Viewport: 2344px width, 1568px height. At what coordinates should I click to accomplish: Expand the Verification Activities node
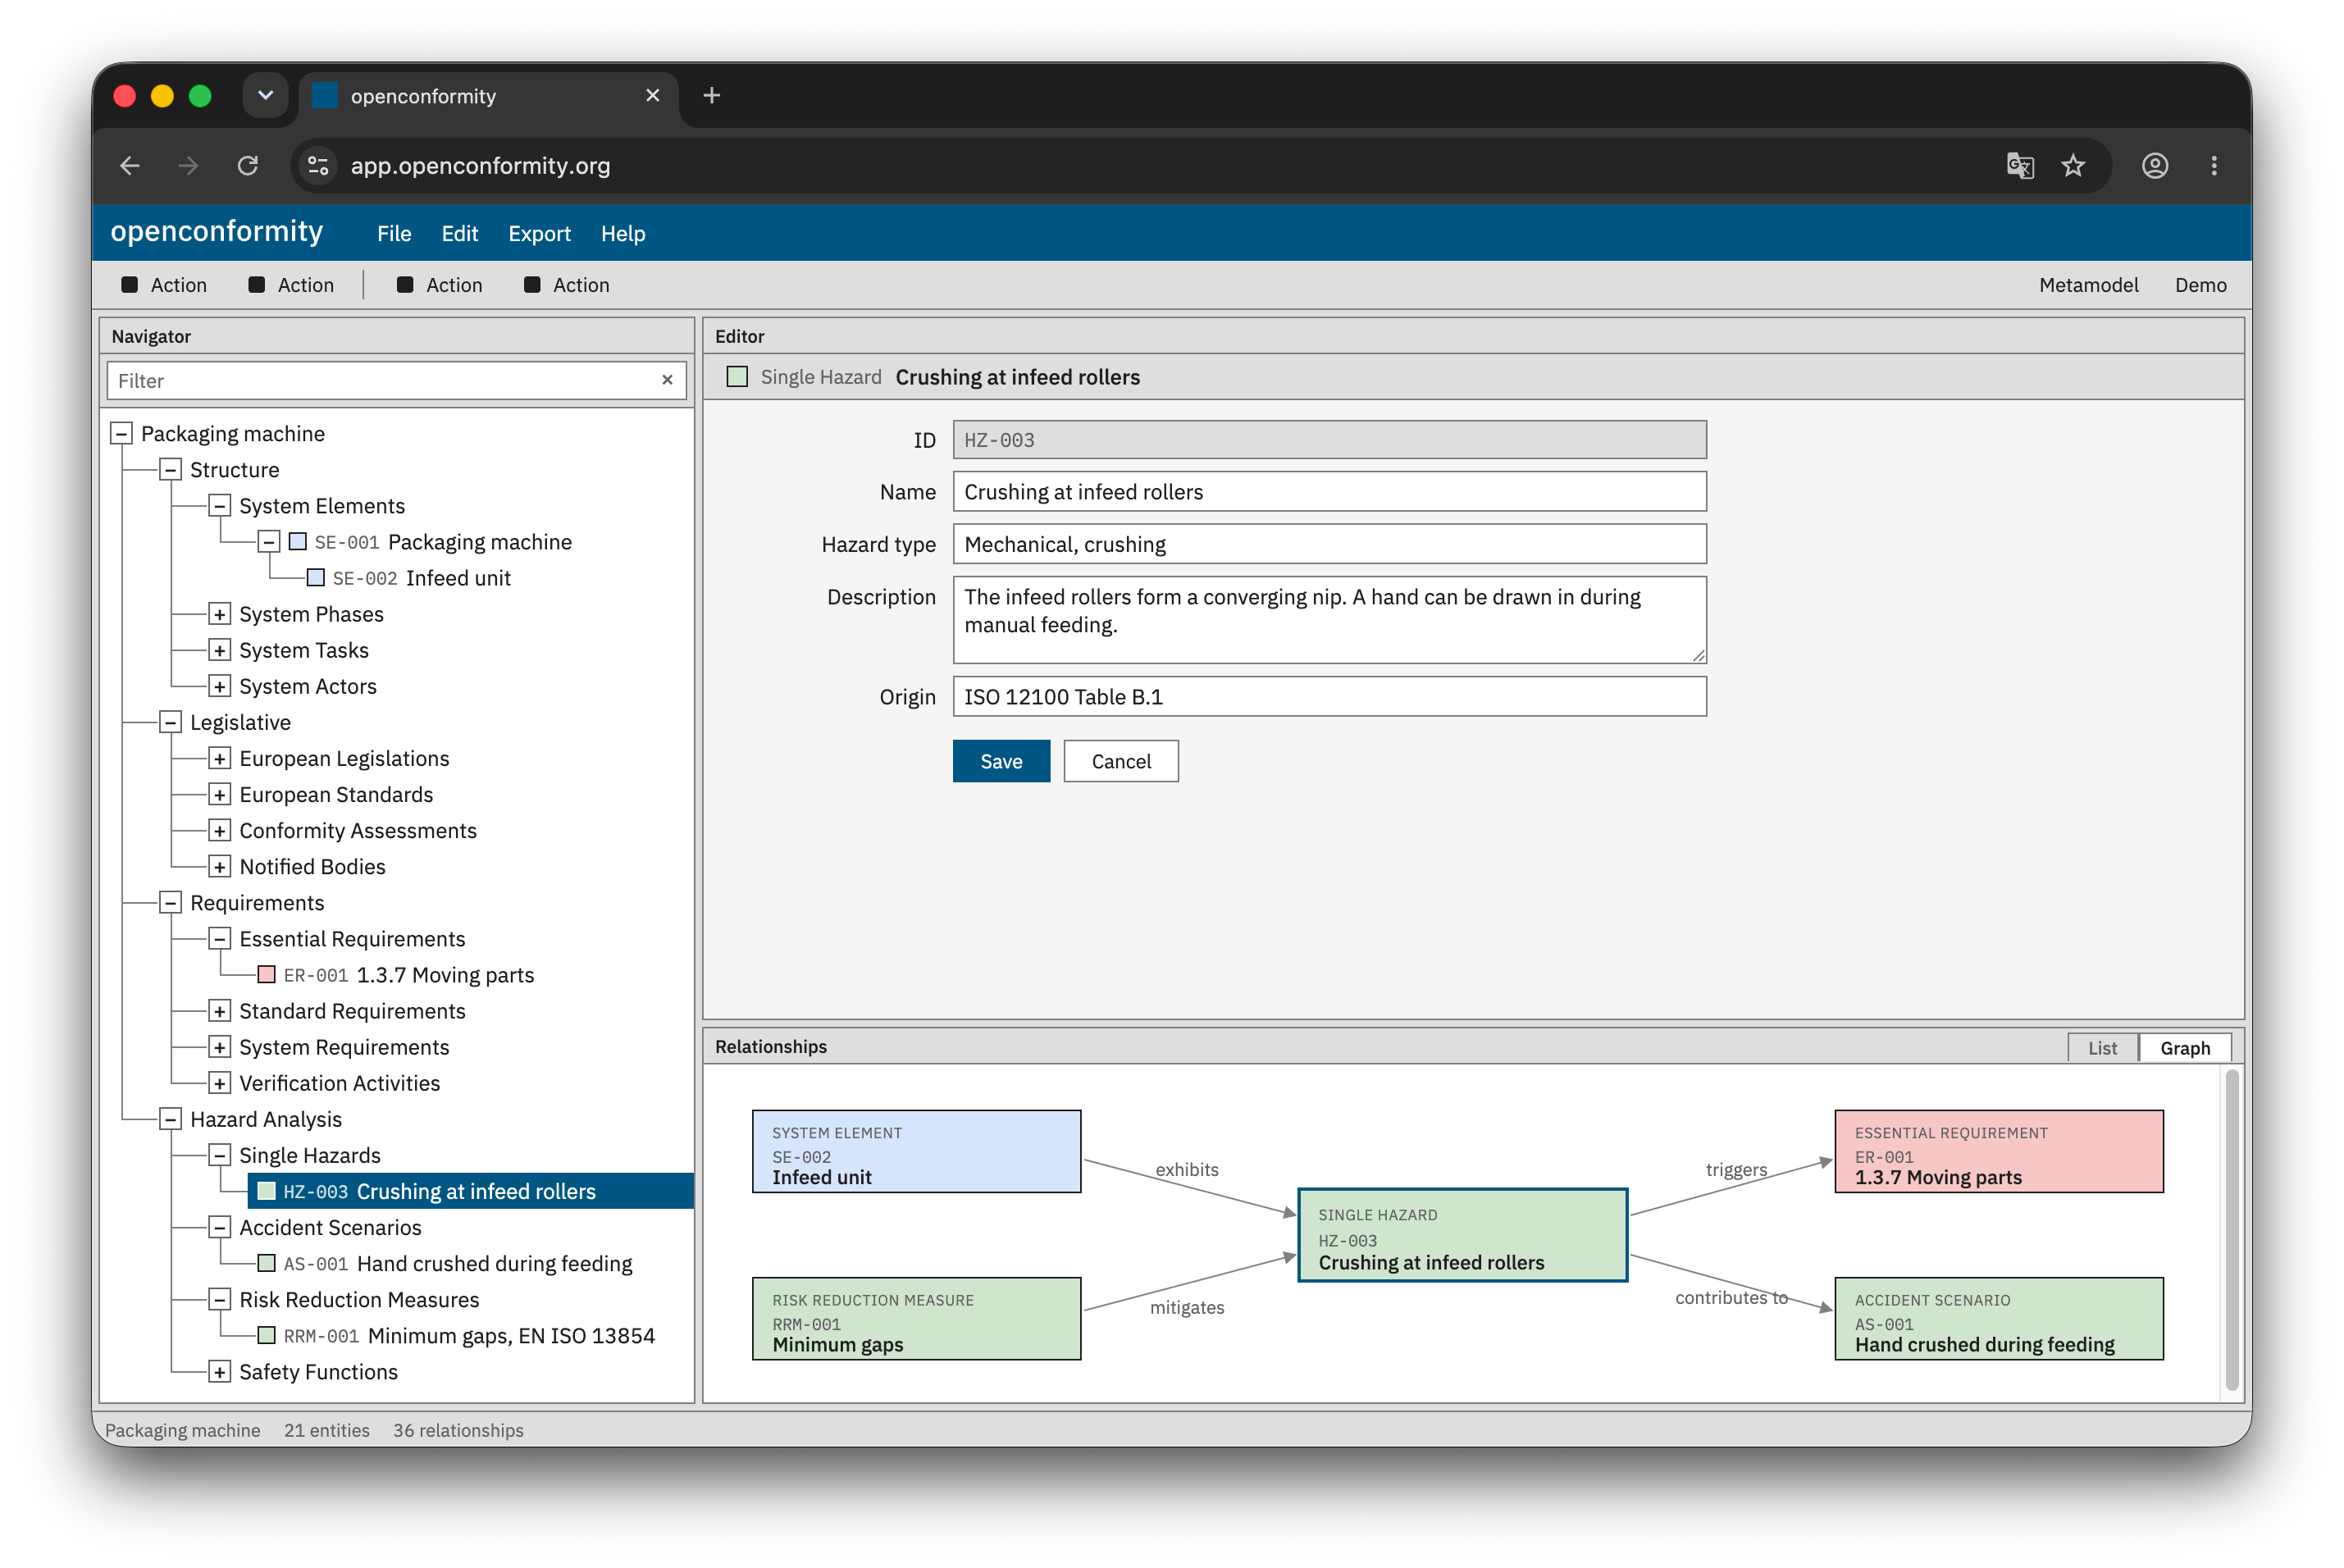(219, 1082)
